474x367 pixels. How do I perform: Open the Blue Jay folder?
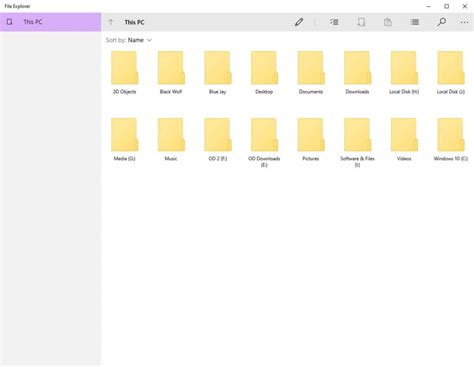coord(218,73)
